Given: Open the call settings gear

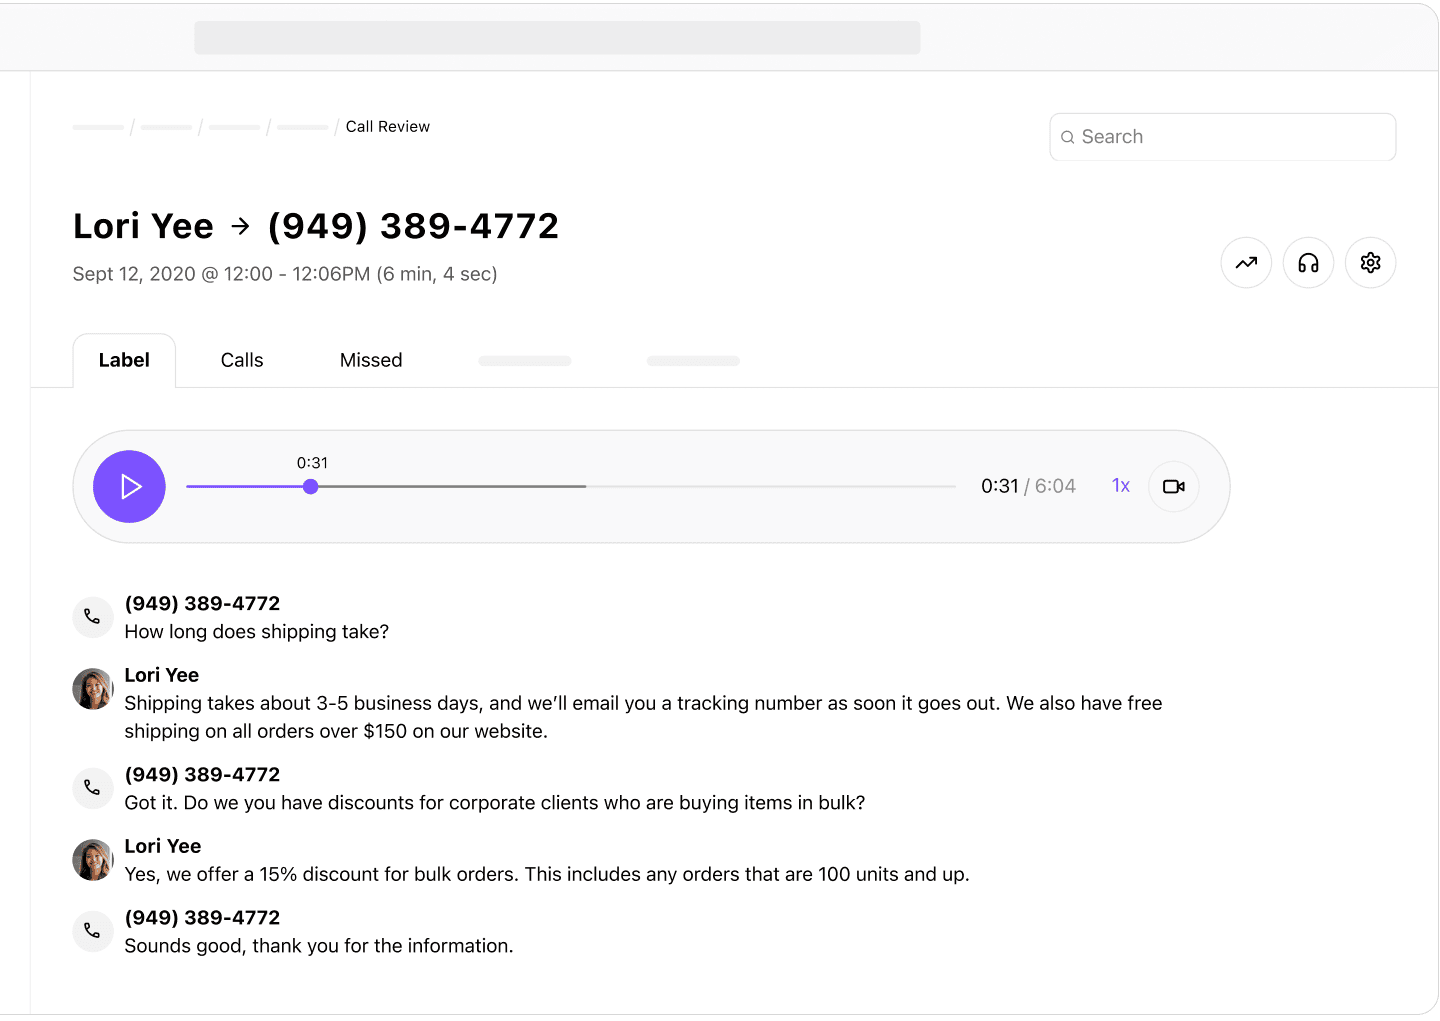Looking at the screenshot, I should click(1370, 262).
